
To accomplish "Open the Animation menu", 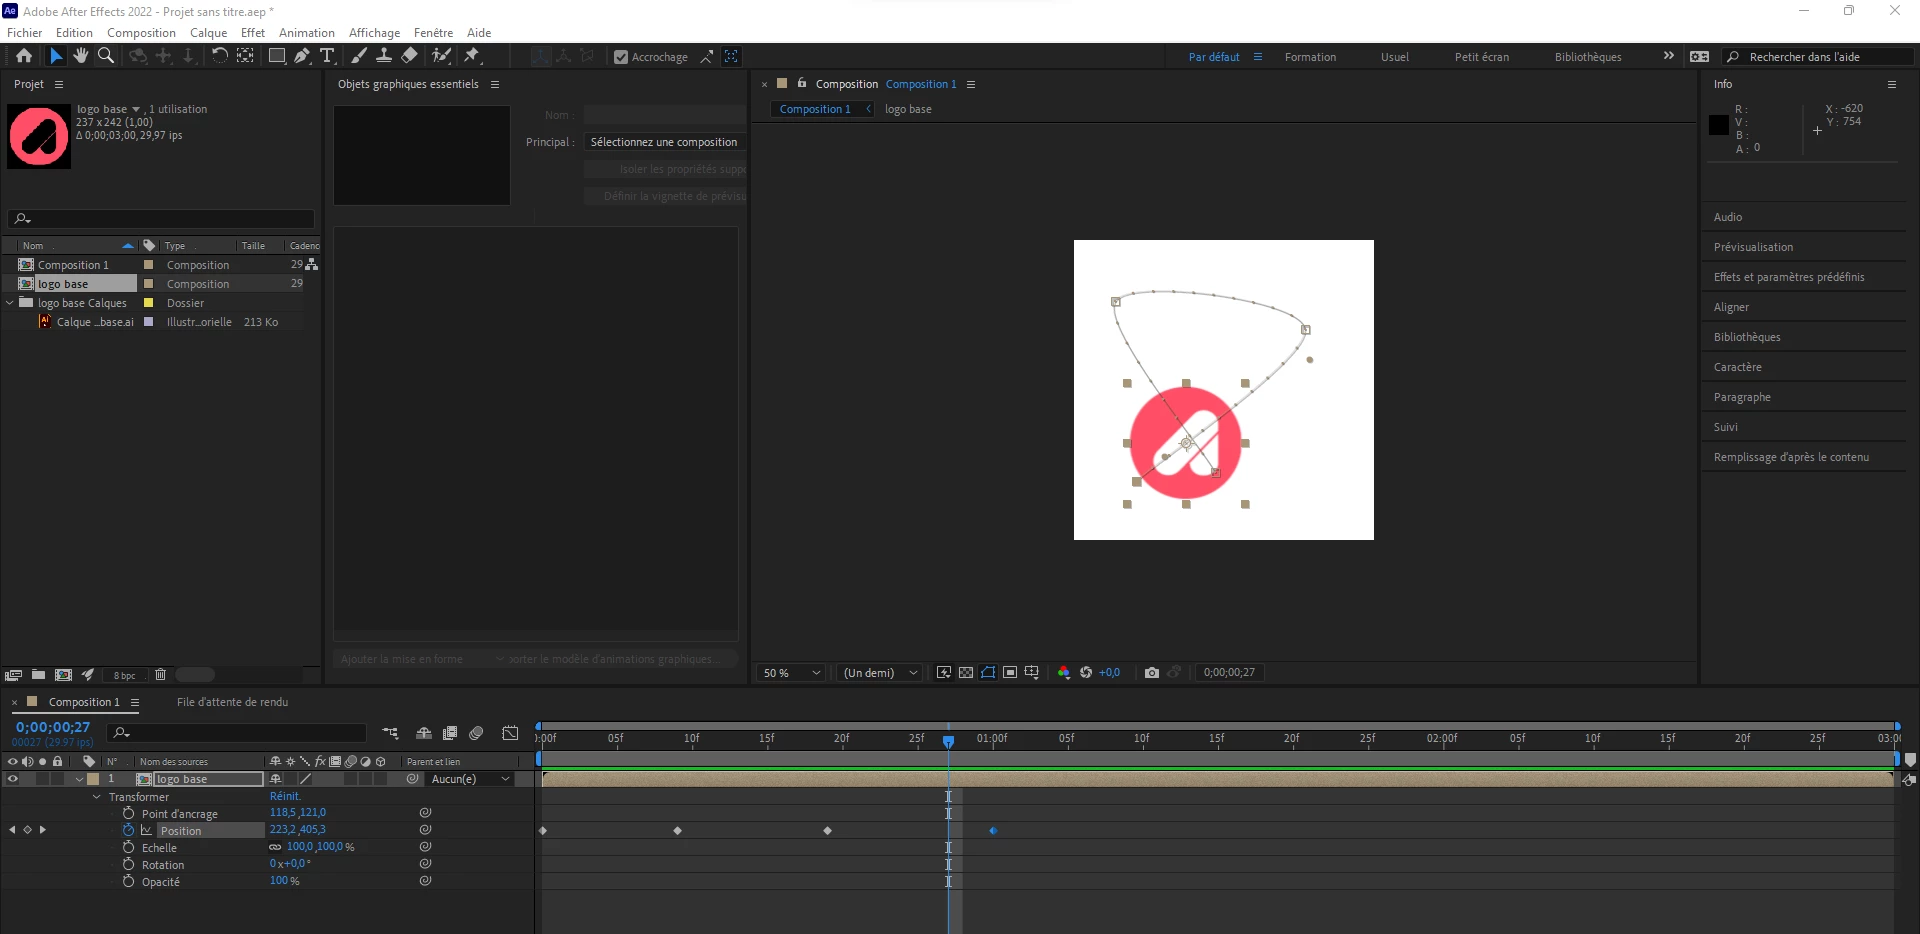I will point(307,33).
